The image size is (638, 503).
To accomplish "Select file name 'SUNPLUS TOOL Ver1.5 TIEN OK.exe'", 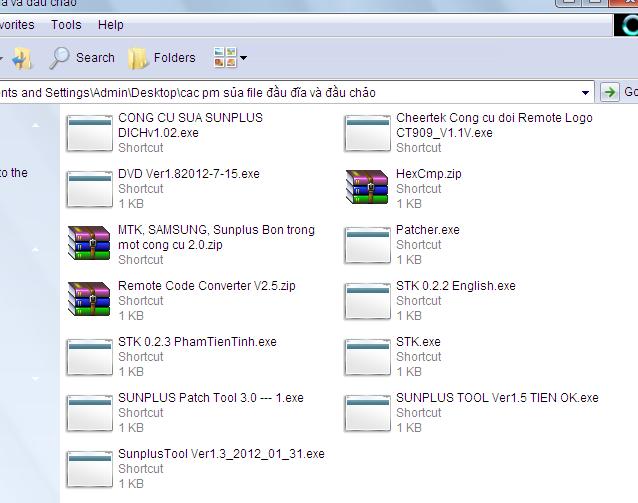I will (497, 398).
